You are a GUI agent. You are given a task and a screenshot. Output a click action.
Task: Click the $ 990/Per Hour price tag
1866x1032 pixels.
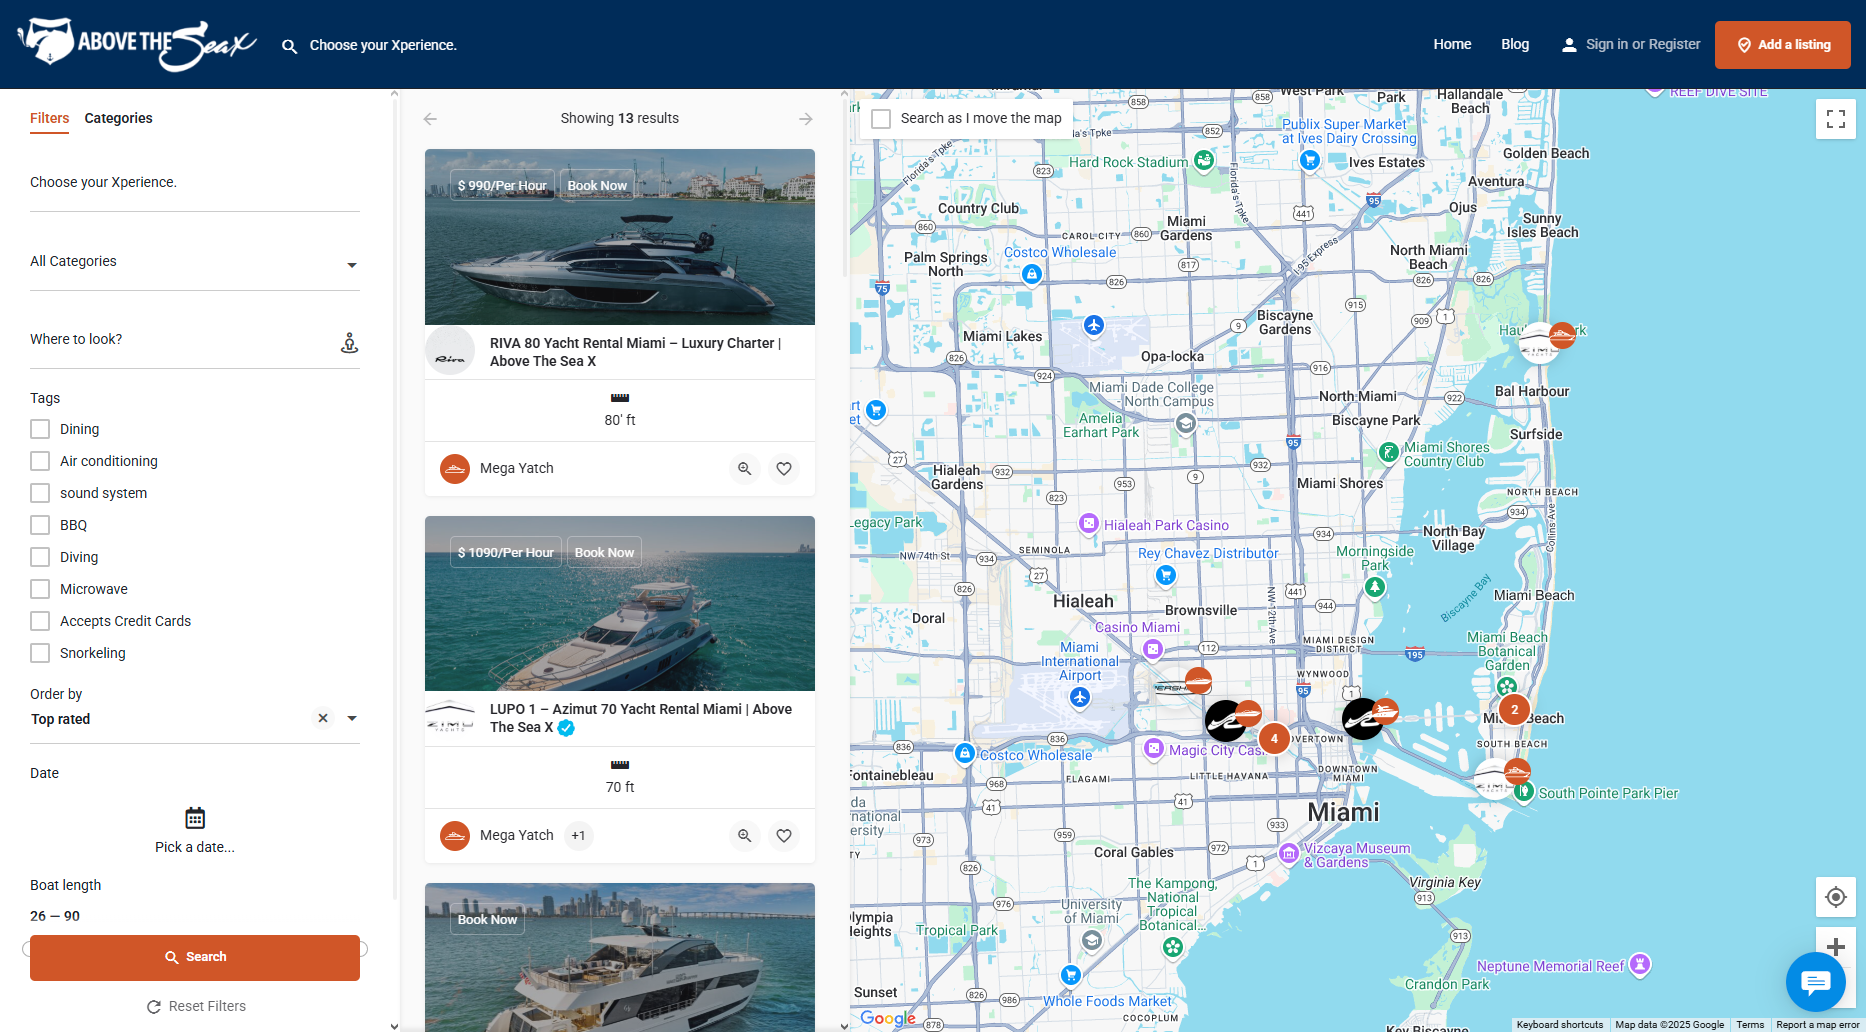point(502,185)
